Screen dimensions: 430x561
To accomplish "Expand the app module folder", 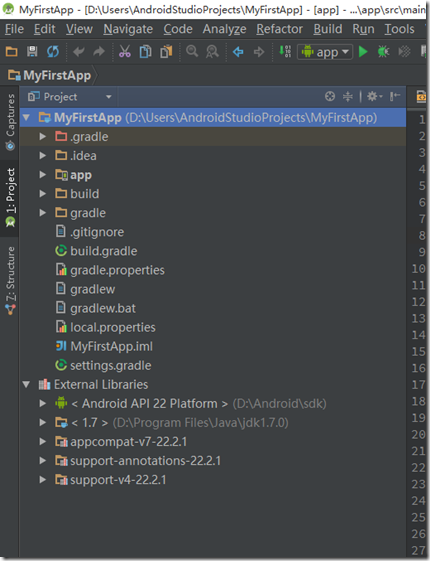I will (43, 175).
